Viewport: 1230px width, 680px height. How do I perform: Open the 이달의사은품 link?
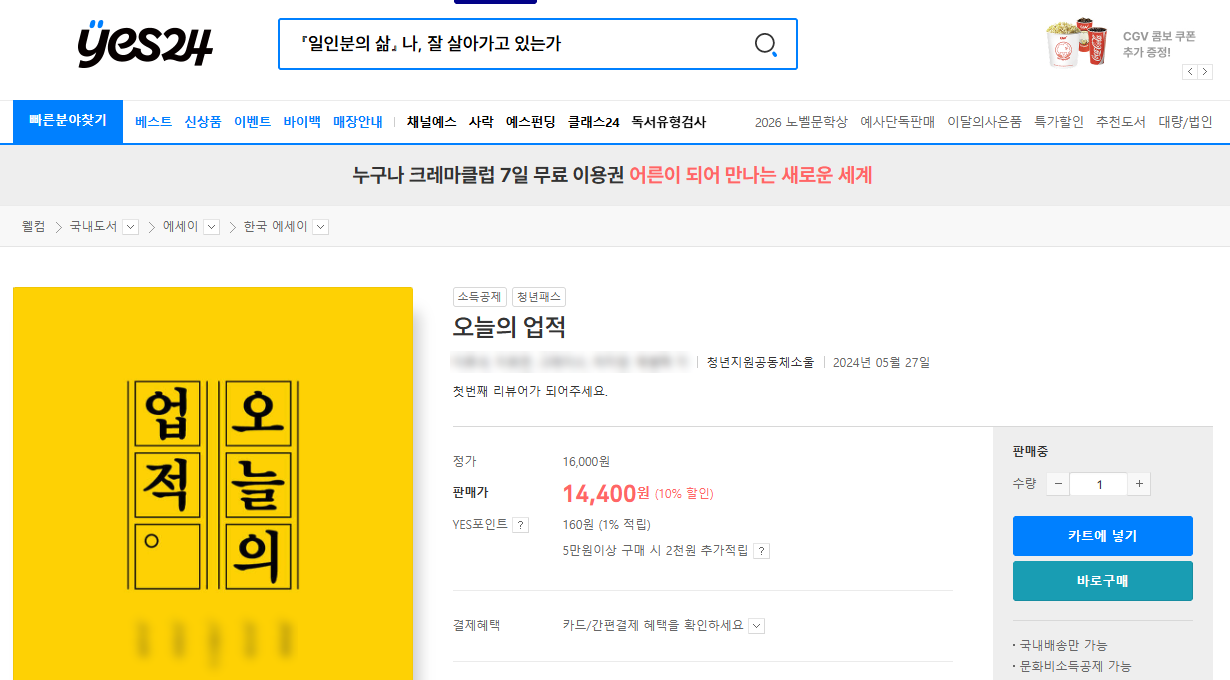pyautogui.click(x=984, y=122)
